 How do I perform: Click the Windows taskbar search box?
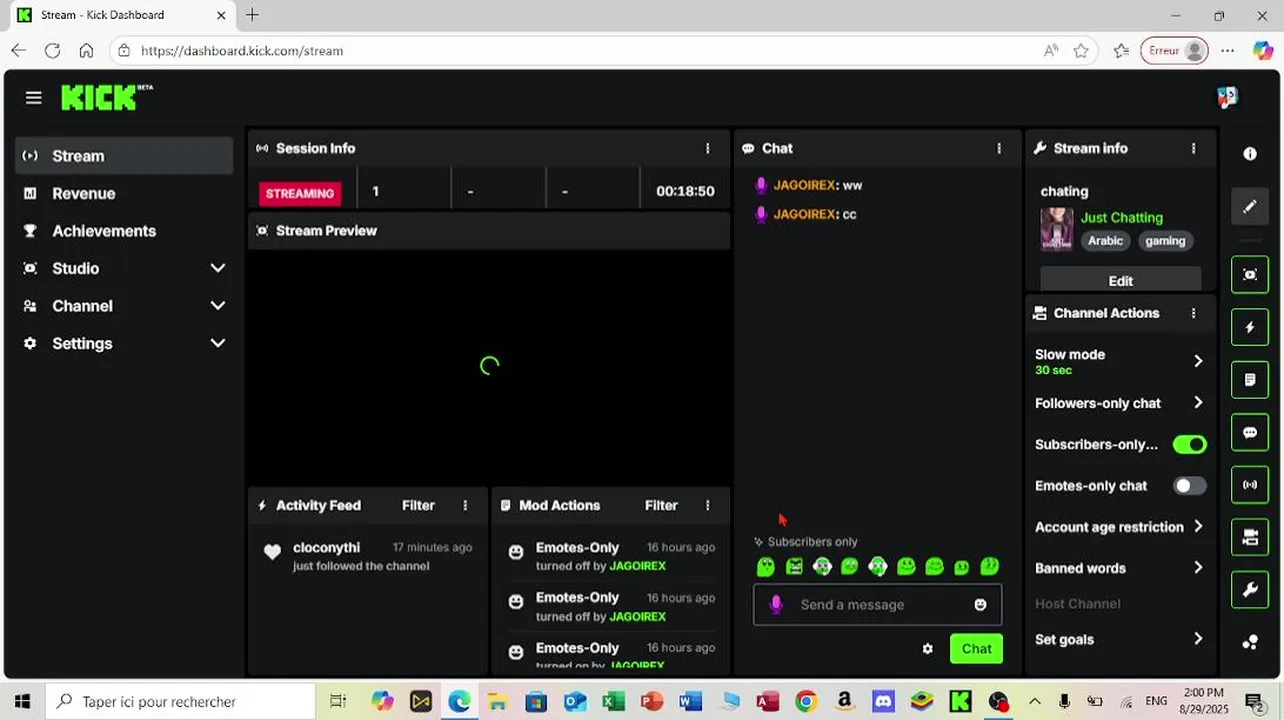[180, 702]
